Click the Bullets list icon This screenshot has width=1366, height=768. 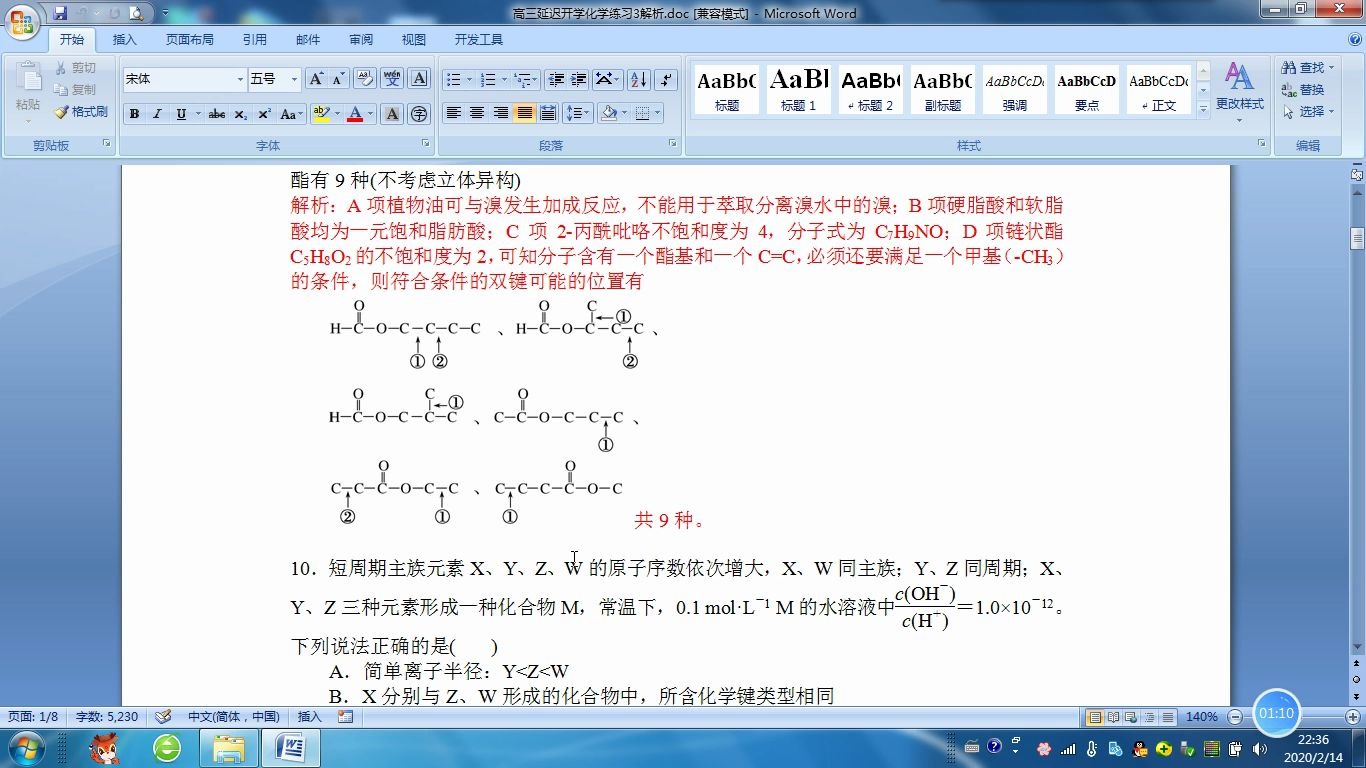(454, 79)
